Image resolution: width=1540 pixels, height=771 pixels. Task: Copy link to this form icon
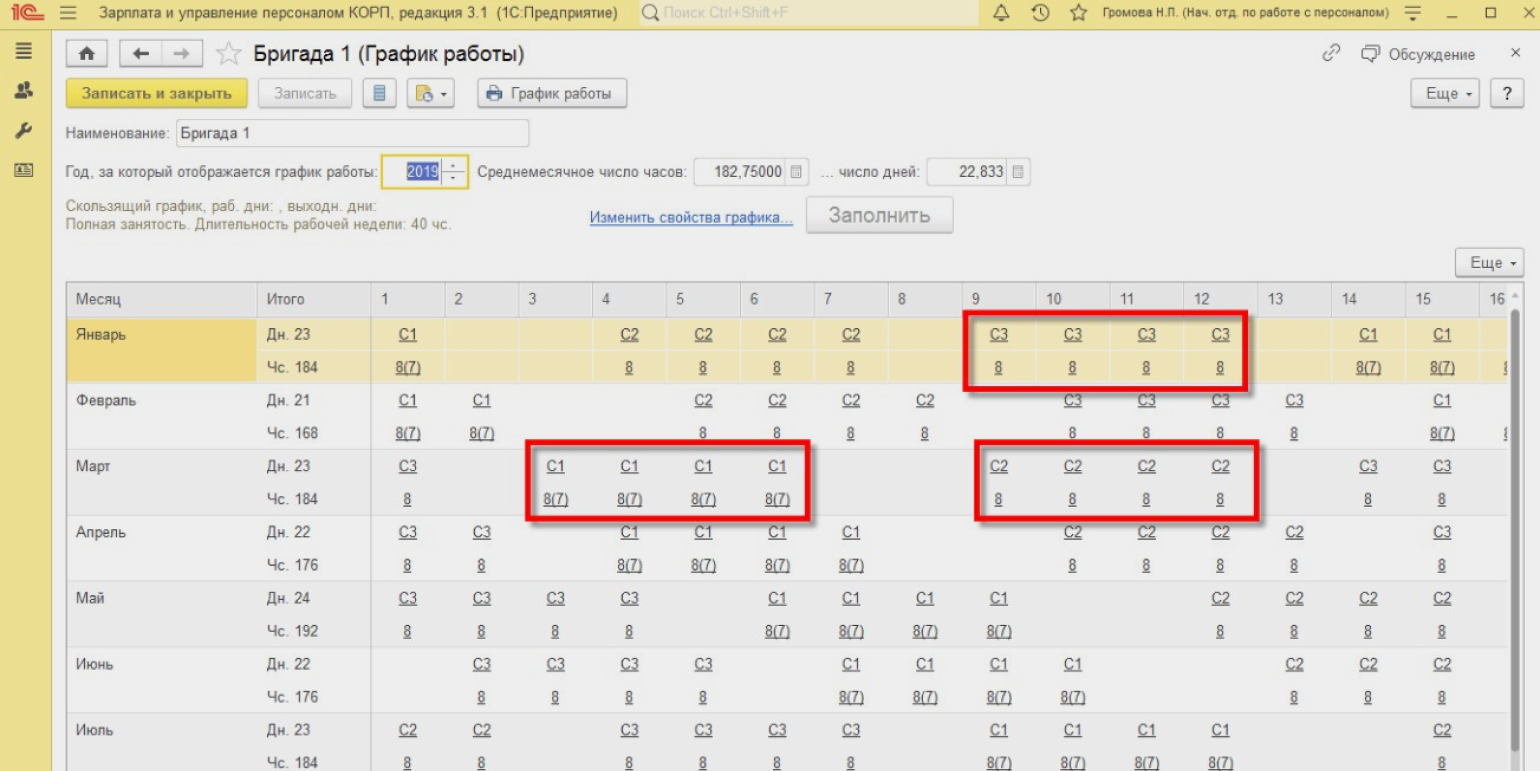click(x=1330, y=54)
